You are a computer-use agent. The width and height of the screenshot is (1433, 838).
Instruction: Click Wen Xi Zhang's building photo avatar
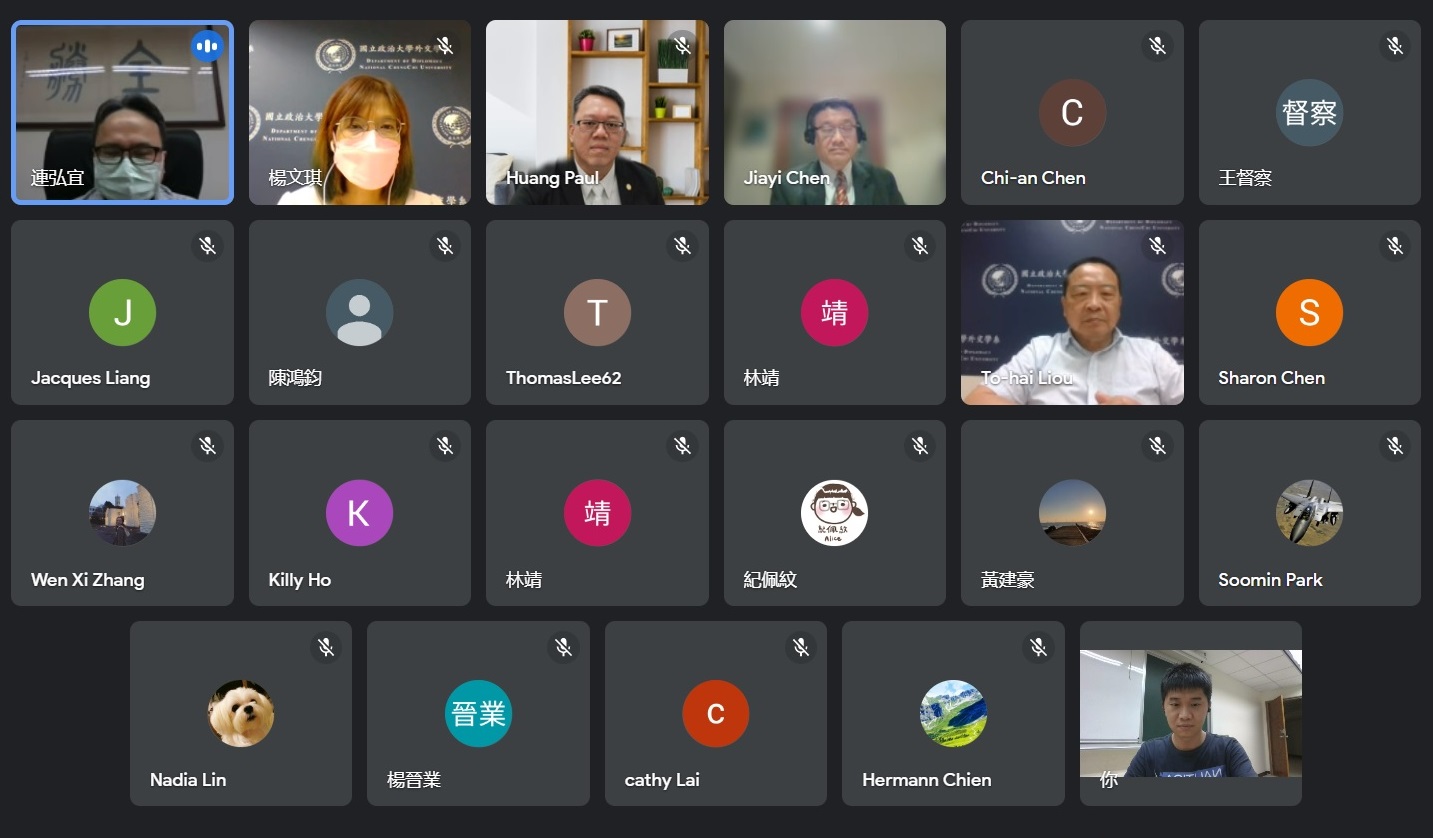click(x=122, y=513)
